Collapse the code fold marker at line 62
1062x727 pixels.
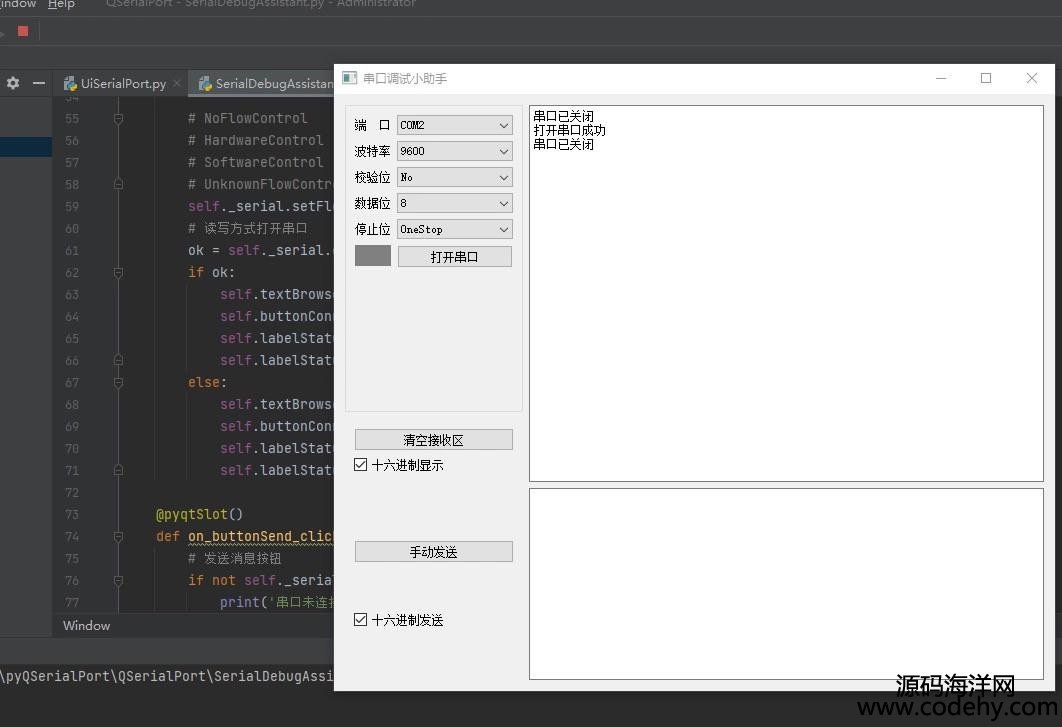118,272
